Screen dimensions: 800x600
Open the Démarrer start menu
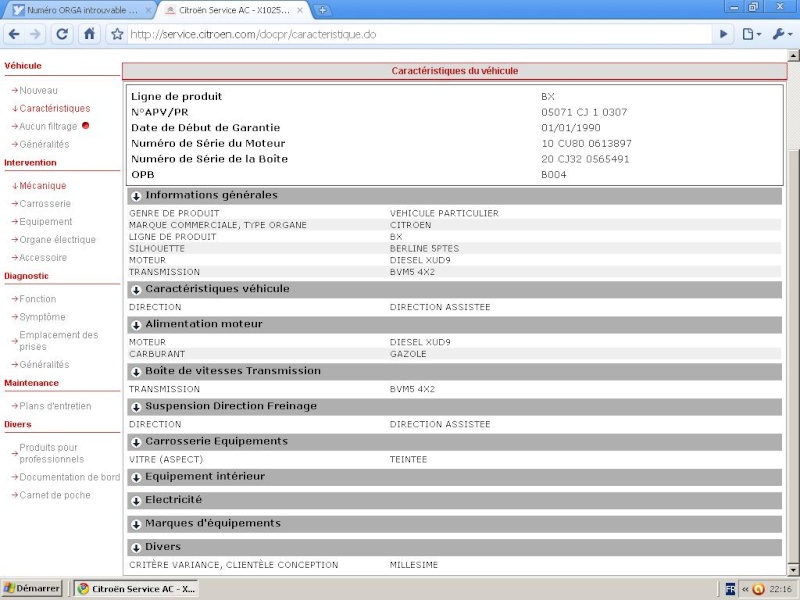(x=31, y=588)
